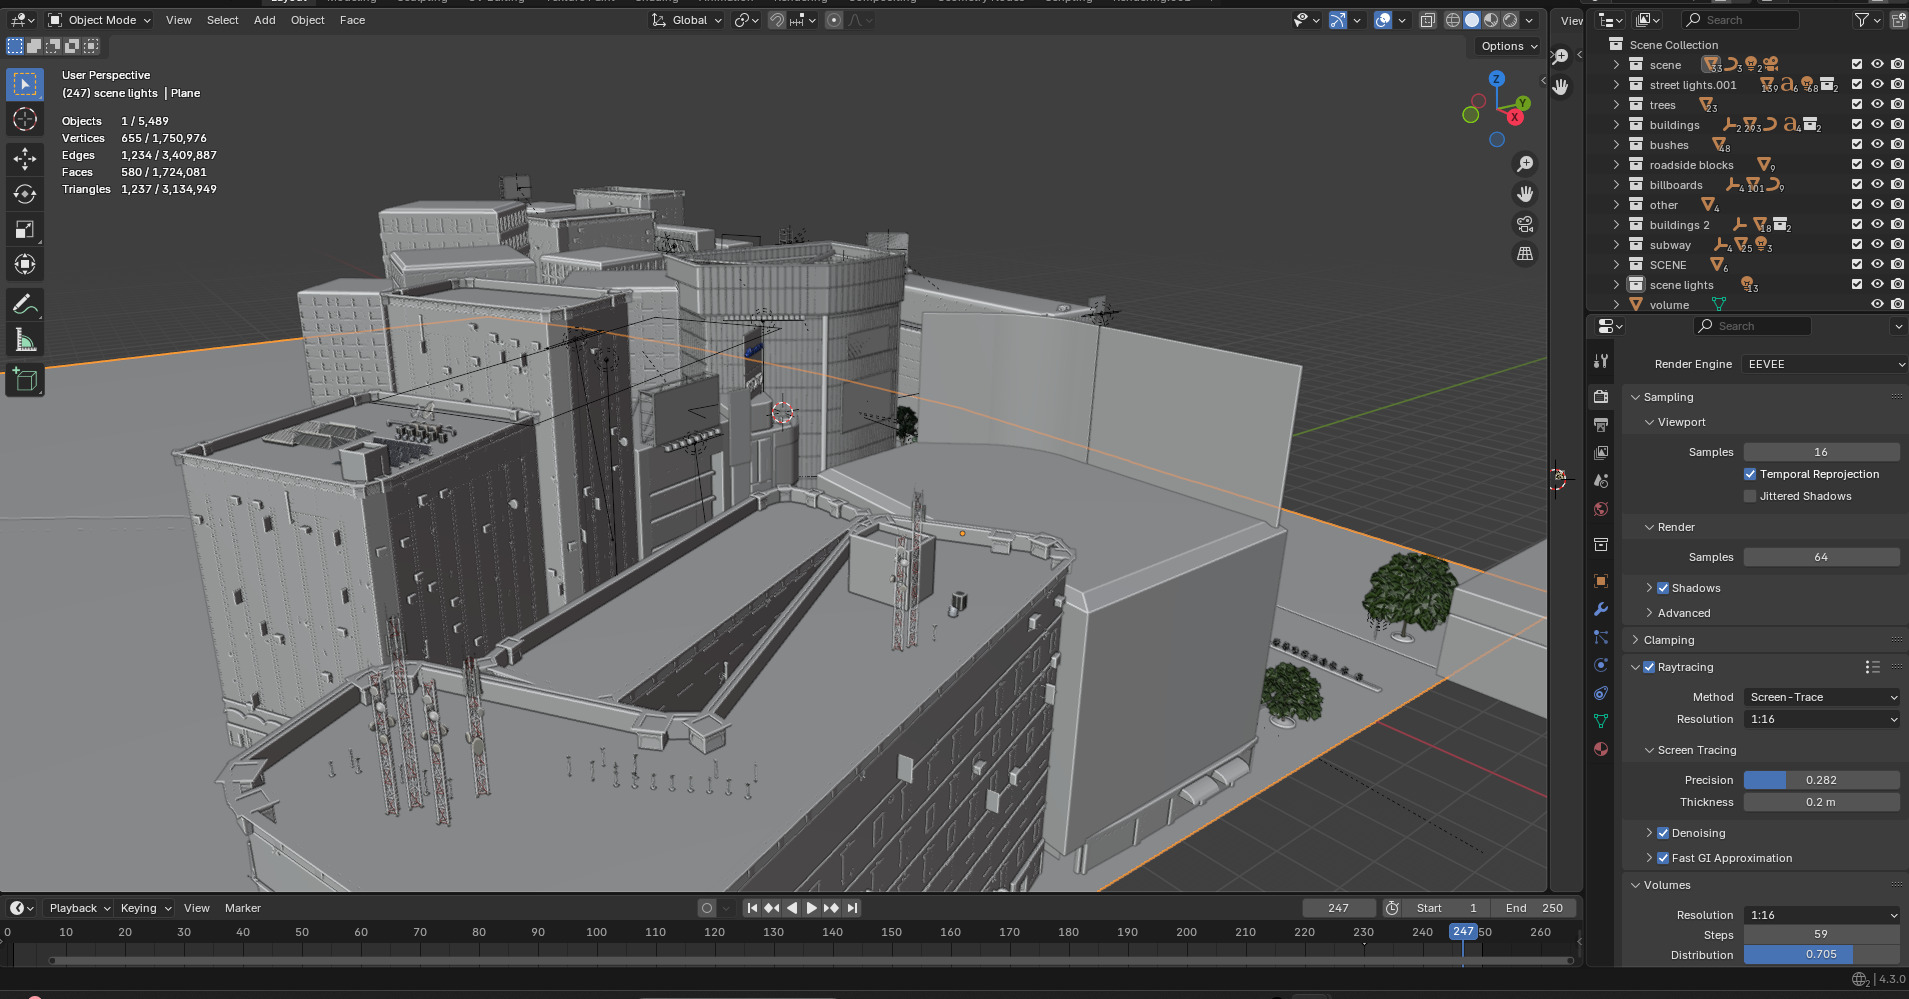Exclude the bushes collection checkbox
The image size is (1909, 999).
(x=1857, y=145)
